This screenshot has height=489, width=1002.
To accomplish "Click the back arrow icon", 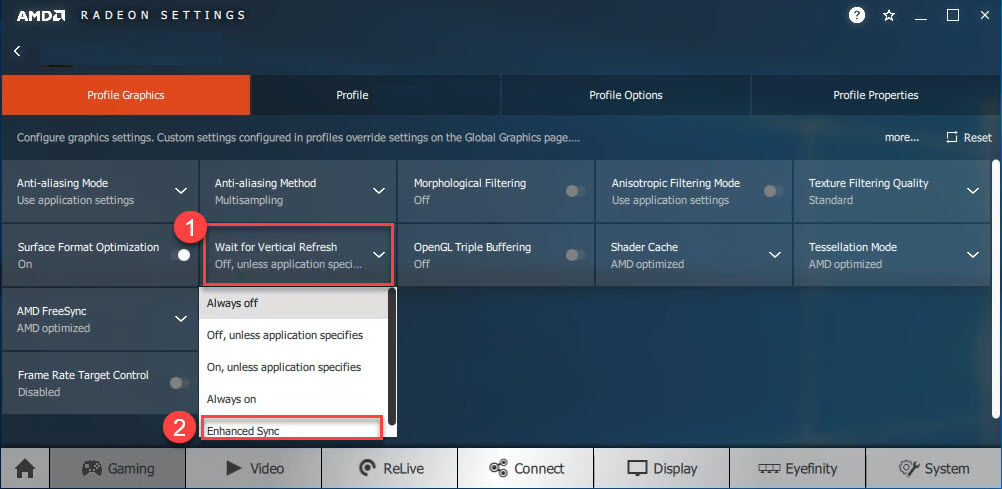I will click(x=17, y=51).
